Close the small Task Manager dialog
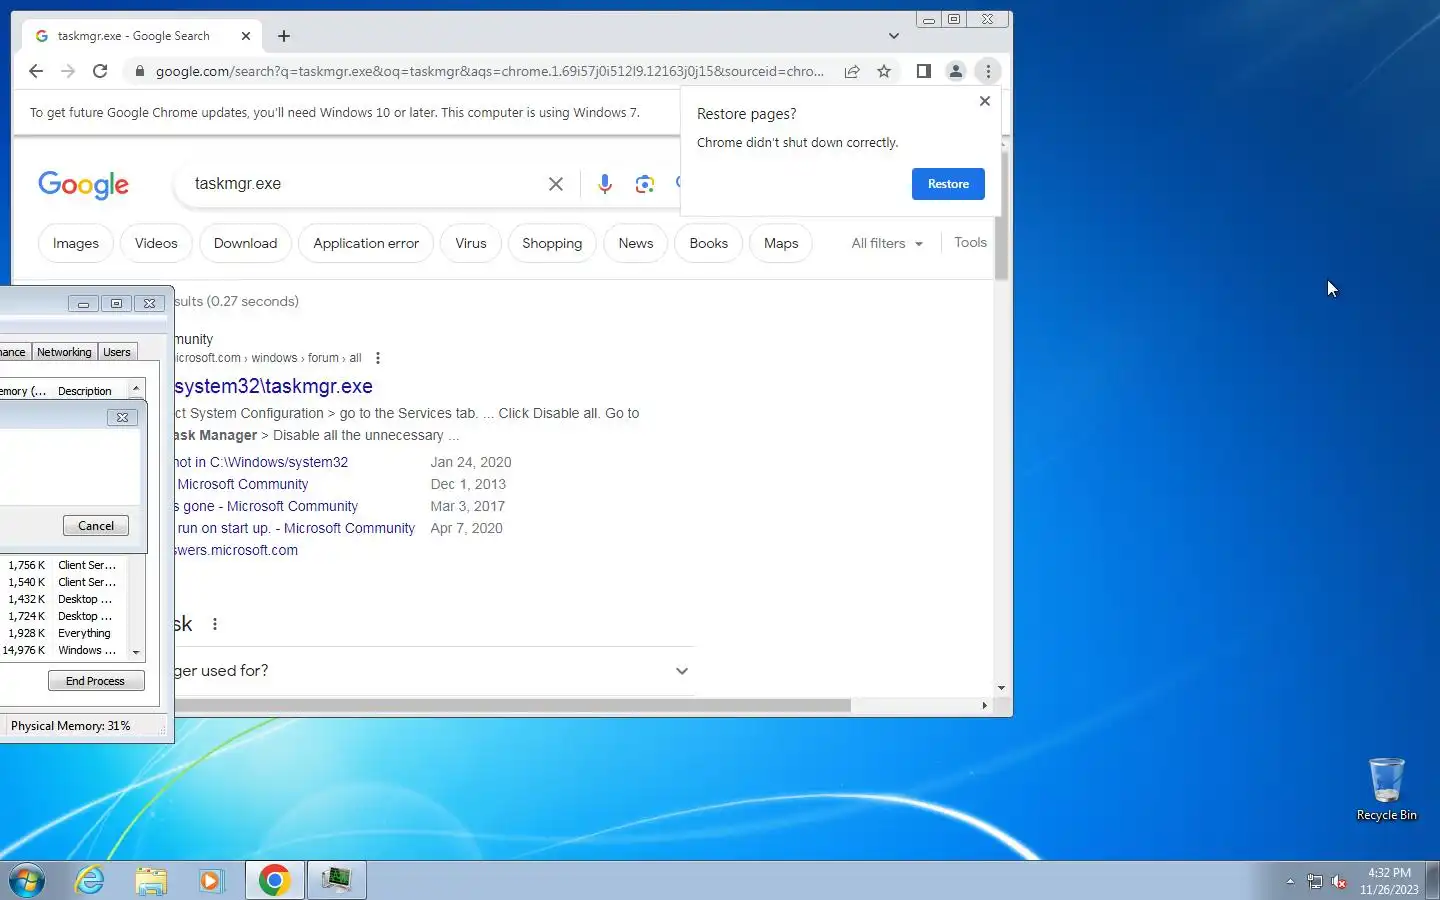The image size is (1440, 900). (122, 417)
